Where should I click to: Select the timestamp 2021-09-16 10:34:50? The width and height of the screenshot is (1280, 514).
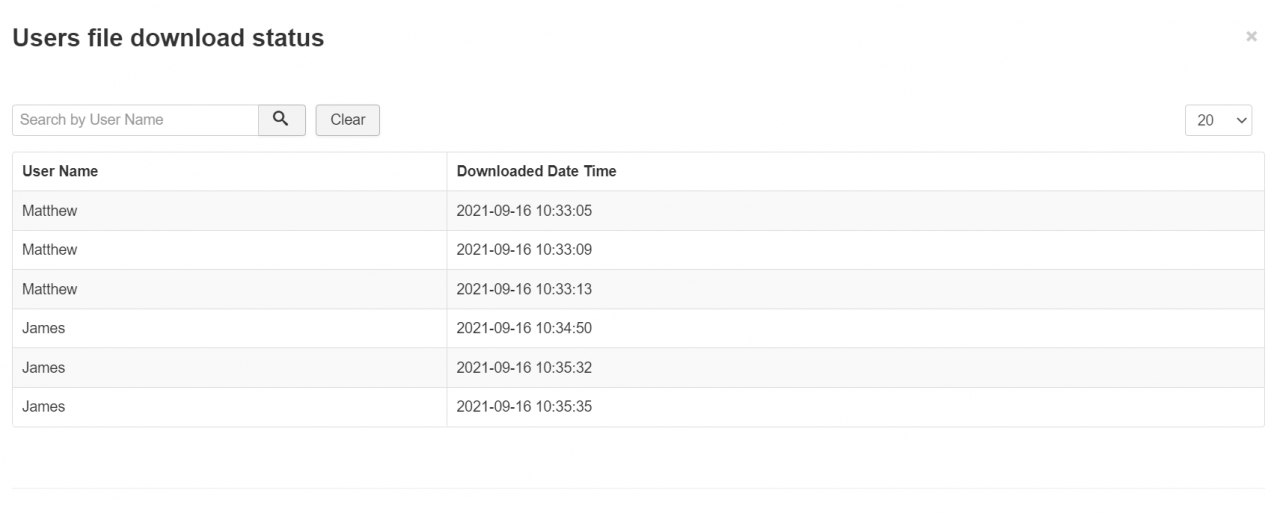click(524, 328)
